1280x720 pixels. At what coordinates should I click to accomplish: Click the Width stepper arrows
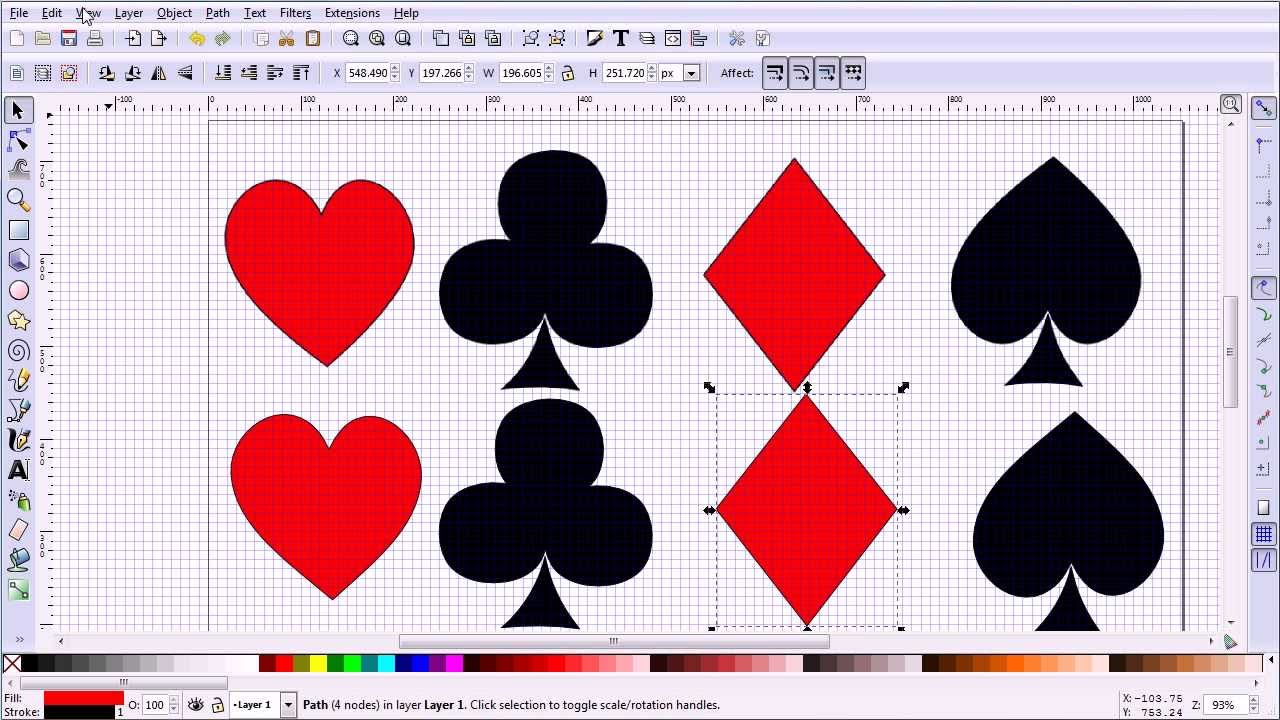tap(548, 73)
